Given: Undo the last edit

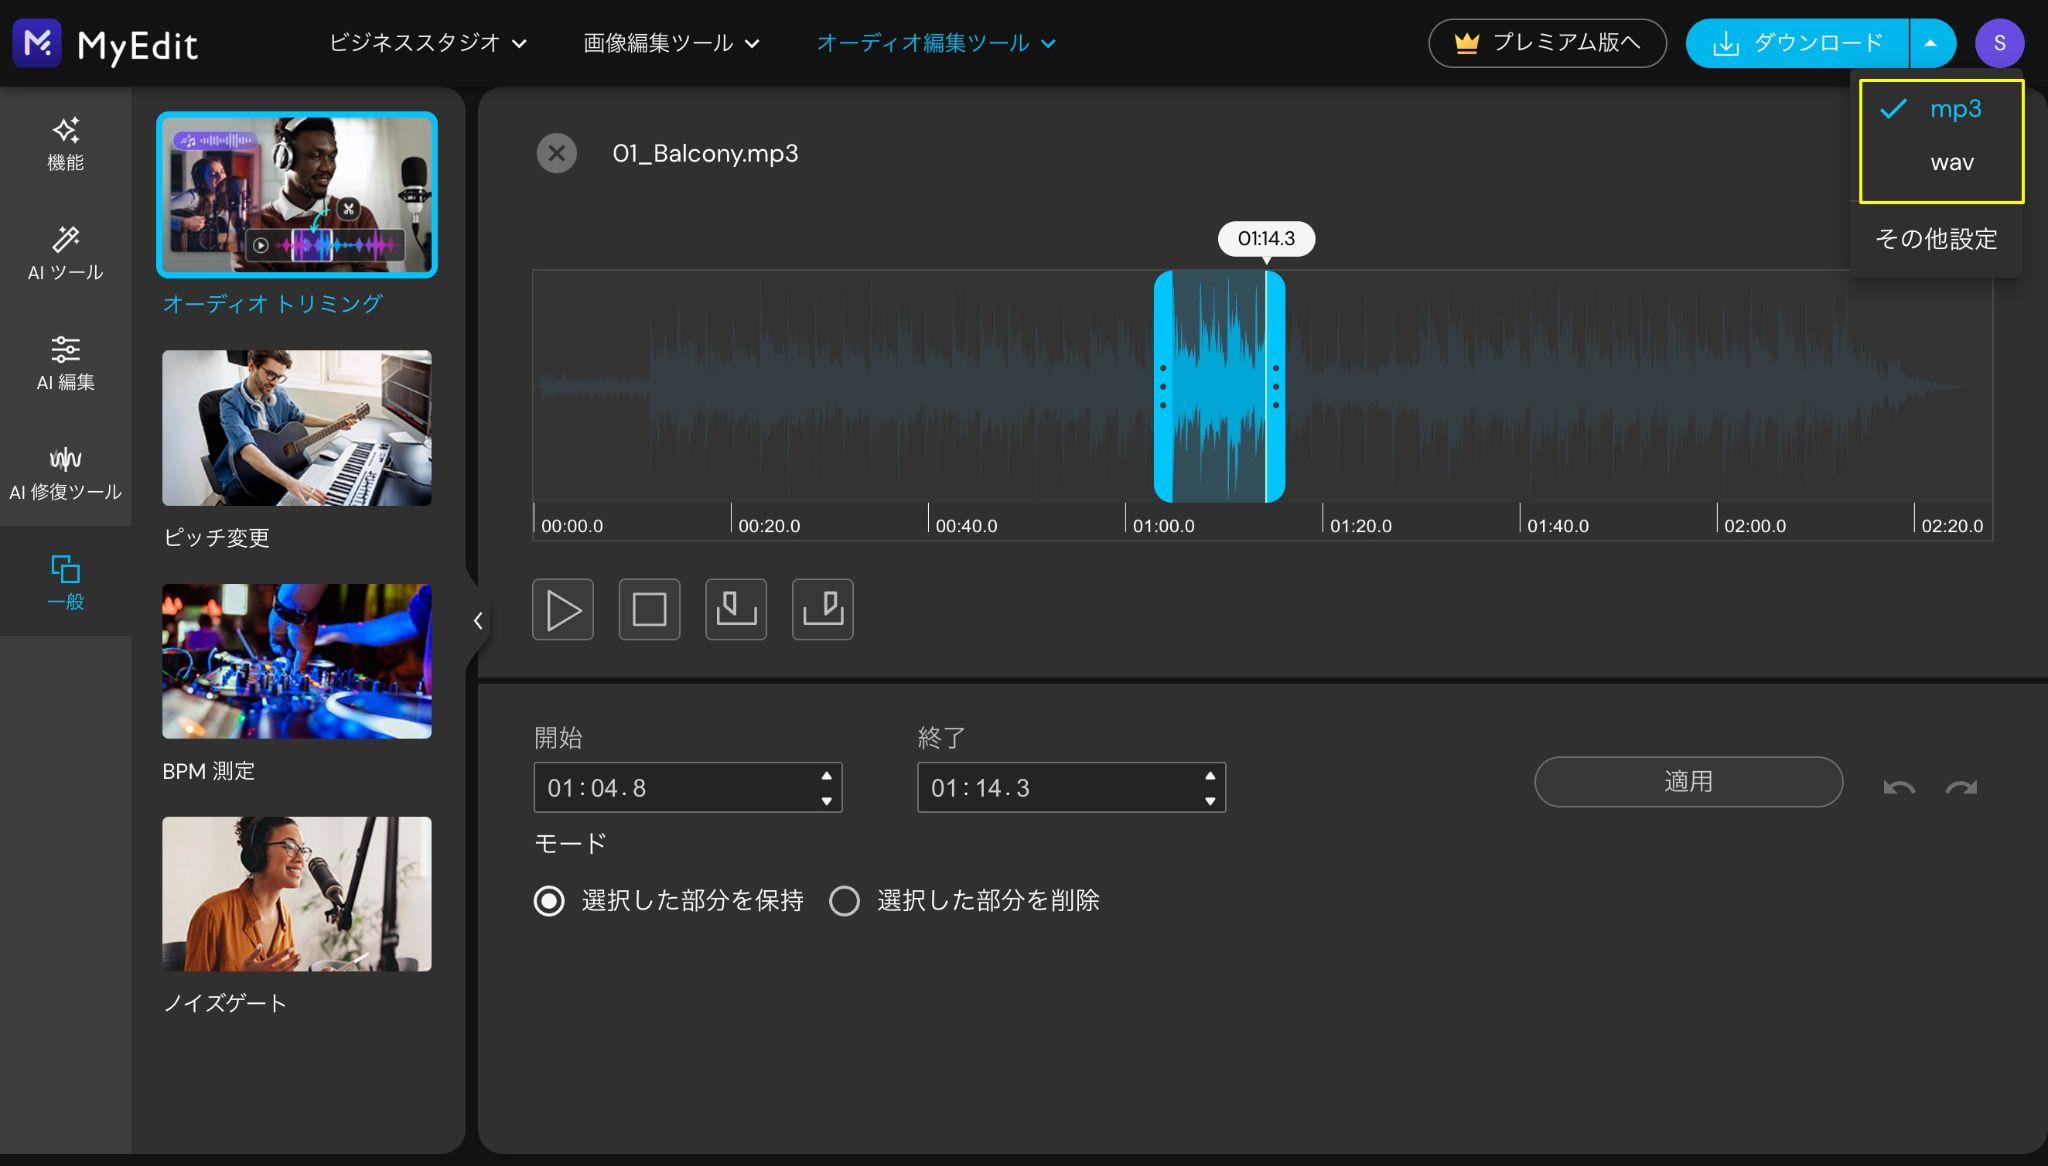Looking at the screenshot, I should click(x=1899, y=788).
